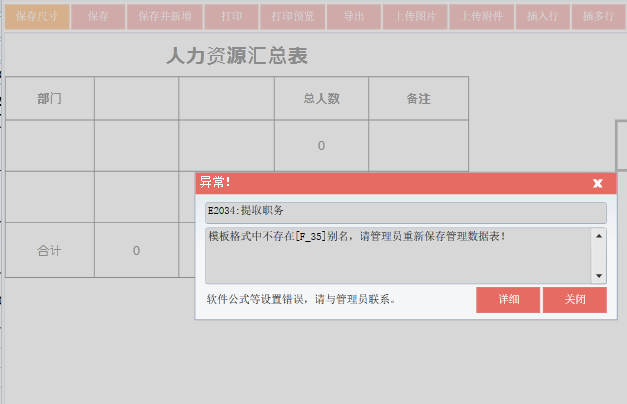The height and width of the screenshot is (404, 627).
Task: Click the 0 value next to 合计
Action: click(x=136, y=250)
